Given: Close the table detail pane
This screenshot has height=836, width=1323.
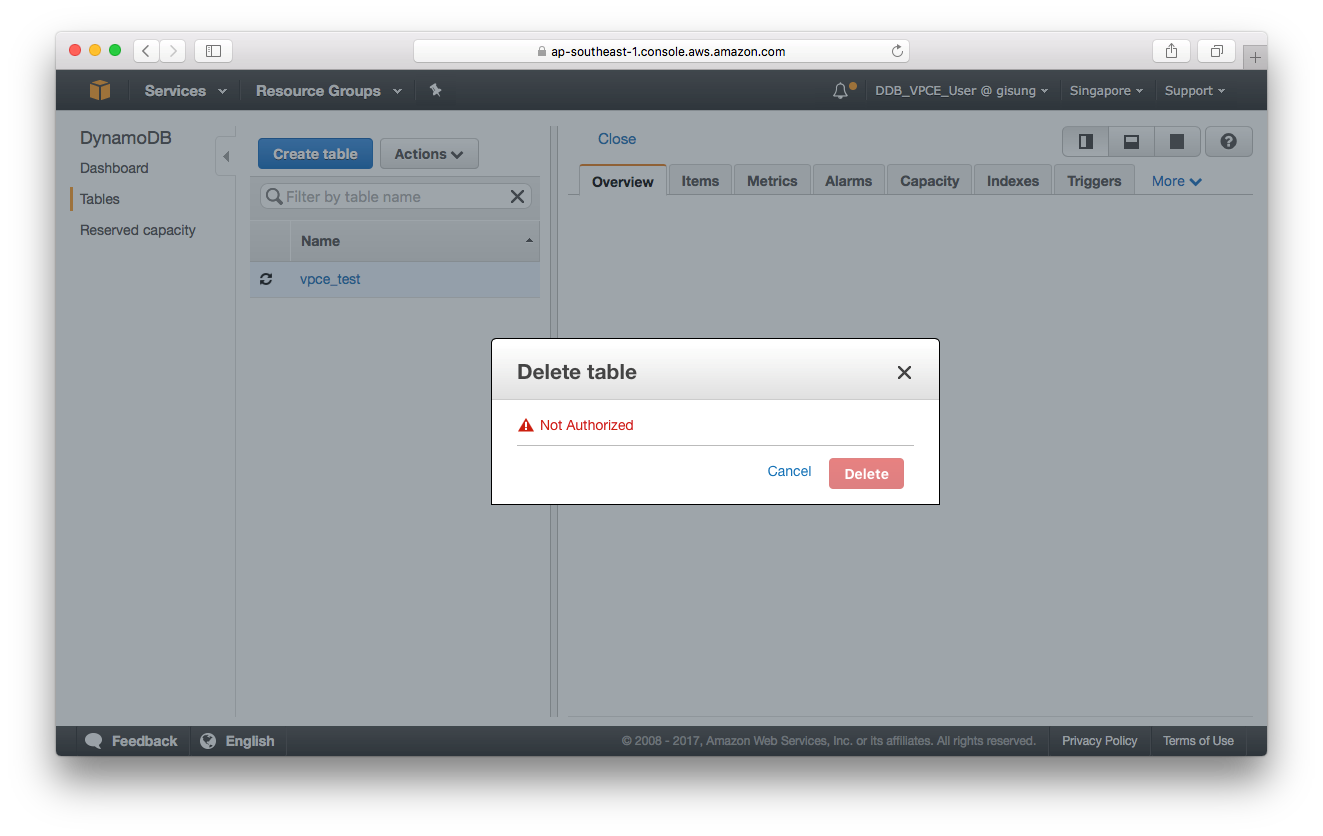Looking at the screenshot, I should [617, 139].
